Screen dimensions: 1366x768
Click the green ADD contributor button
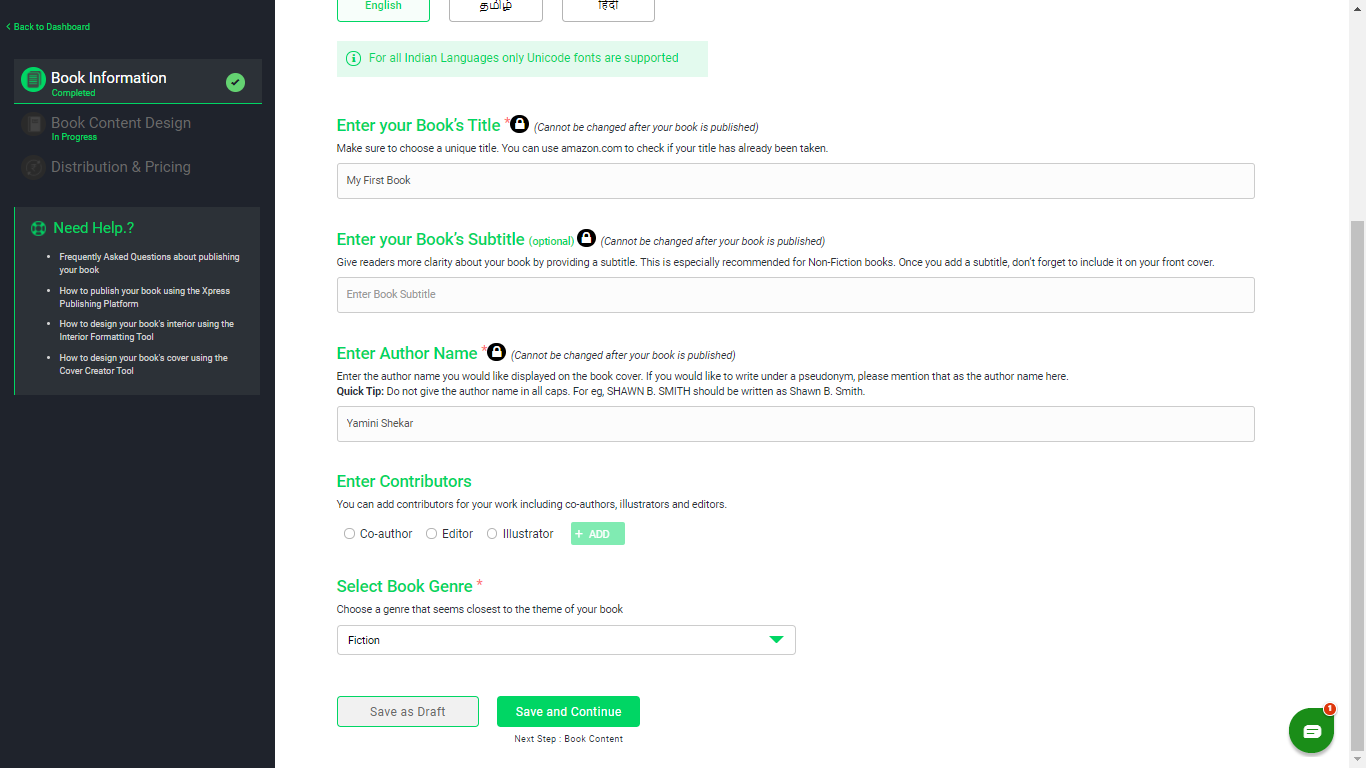(597, 533)
